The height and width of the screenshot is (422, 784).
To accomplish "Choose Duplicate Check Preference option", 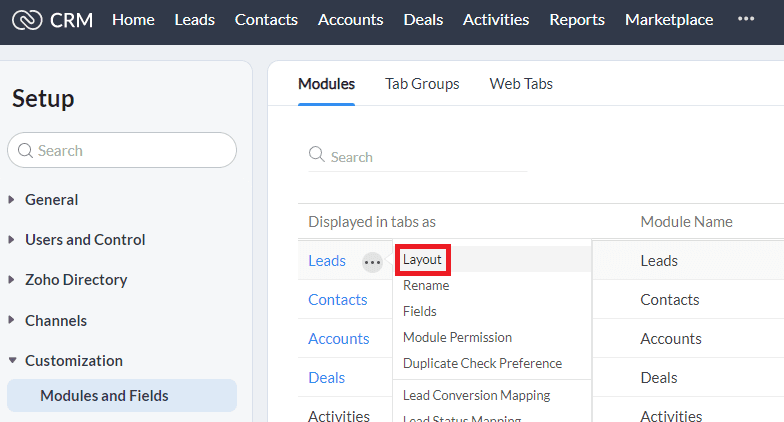I will pyautogui.click(x=482, y=364).
